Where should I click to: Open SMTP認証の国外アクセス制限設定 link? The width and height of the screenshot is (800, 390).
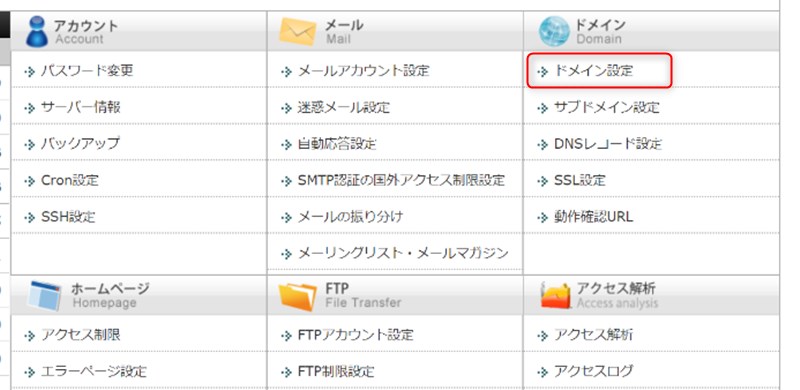(402, 180)
